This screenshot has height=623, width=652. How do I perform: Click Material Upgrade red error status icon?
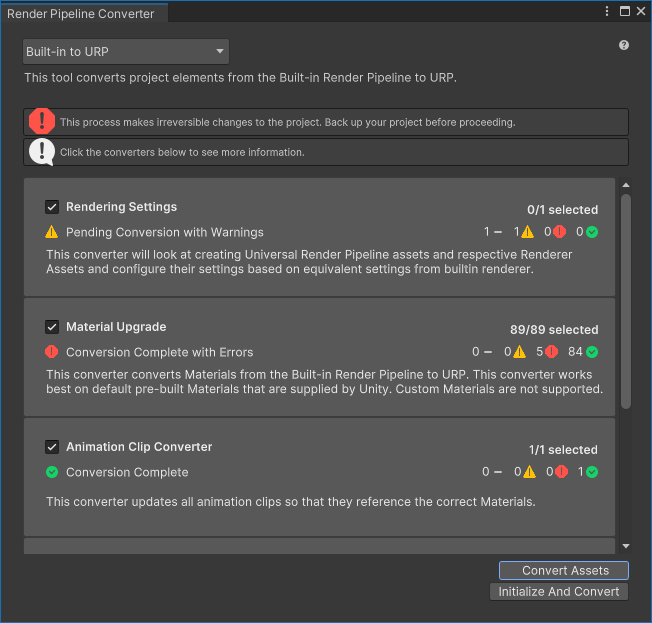52,352
